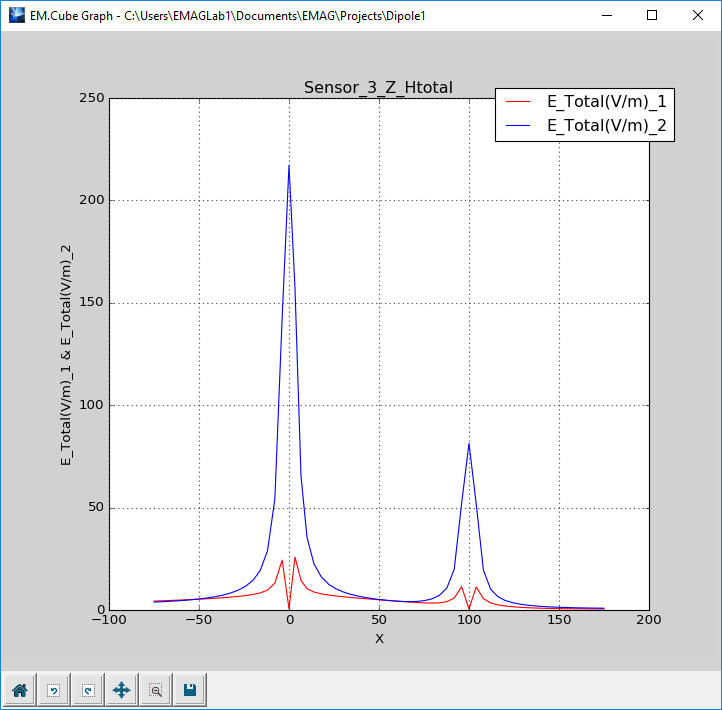
Task: Click the blue line sample in the legend
Action: 520,125
